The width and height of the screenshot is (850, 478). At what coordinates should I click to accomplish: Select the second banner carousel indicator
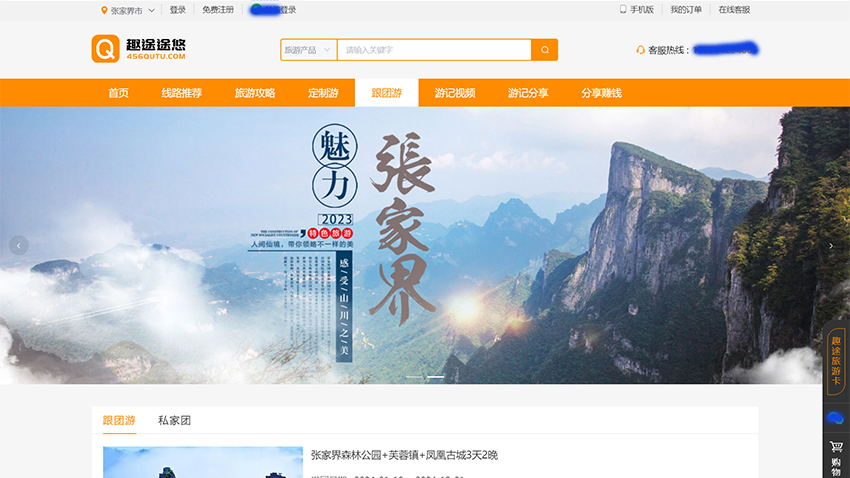click(436, 377)
